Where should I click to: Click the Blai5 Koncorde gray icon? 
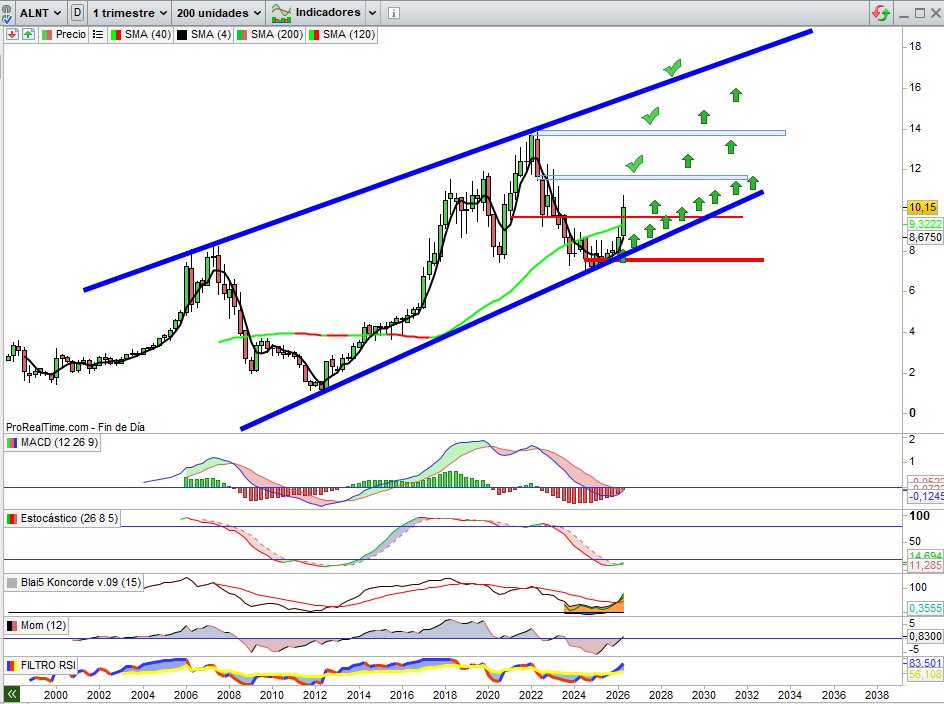11,583
